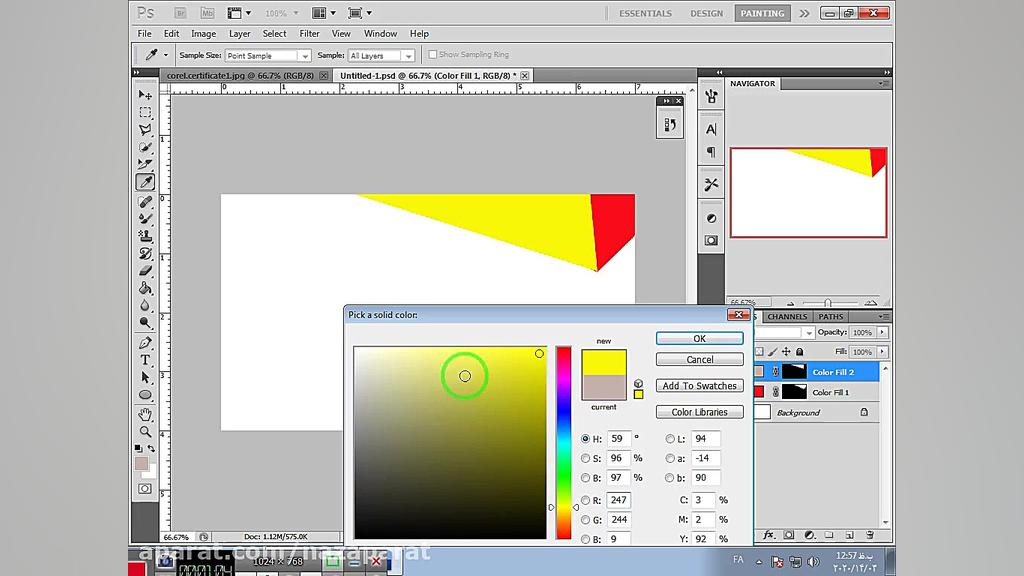Switch to the Channels tab
Viewport: 1024px width, 576px height.
787,317
